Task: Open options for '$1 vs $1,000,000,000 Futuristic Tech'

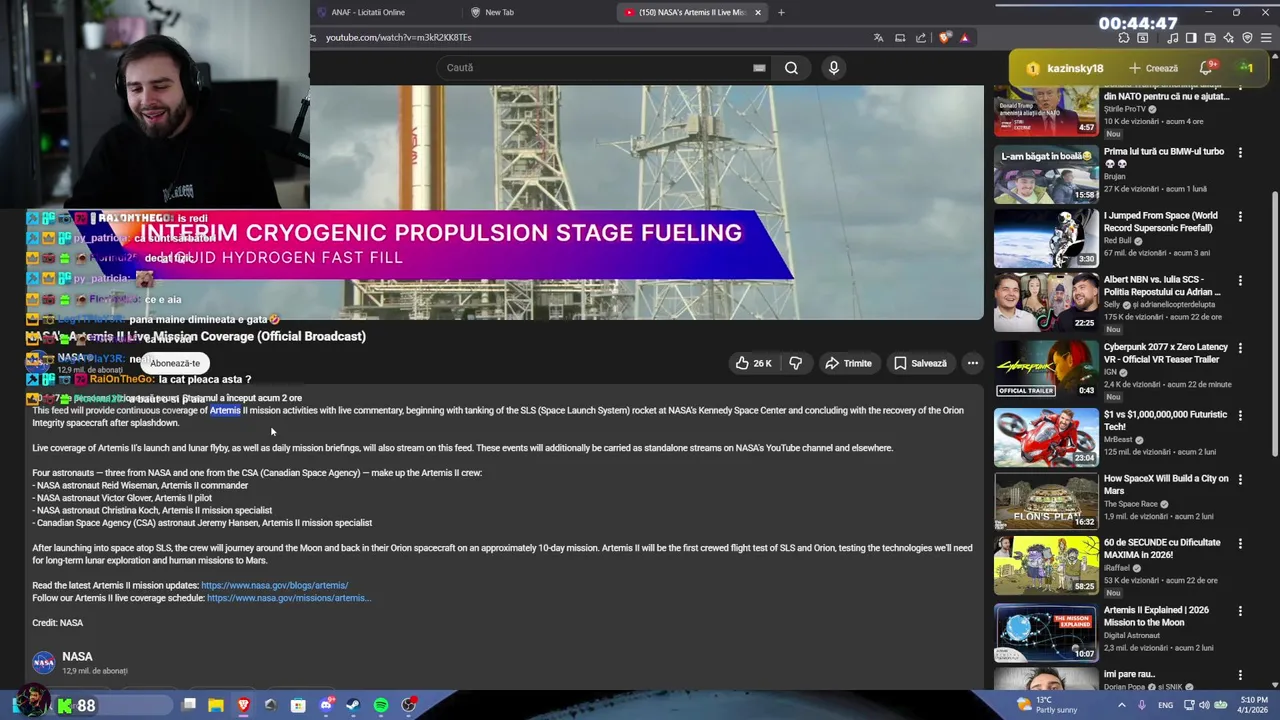Action: [1240, 414]
